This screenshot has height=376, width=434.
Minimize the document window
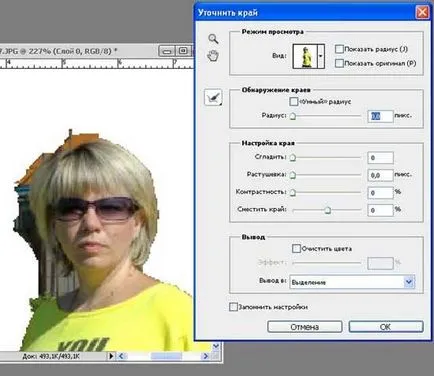click(167, 51)
